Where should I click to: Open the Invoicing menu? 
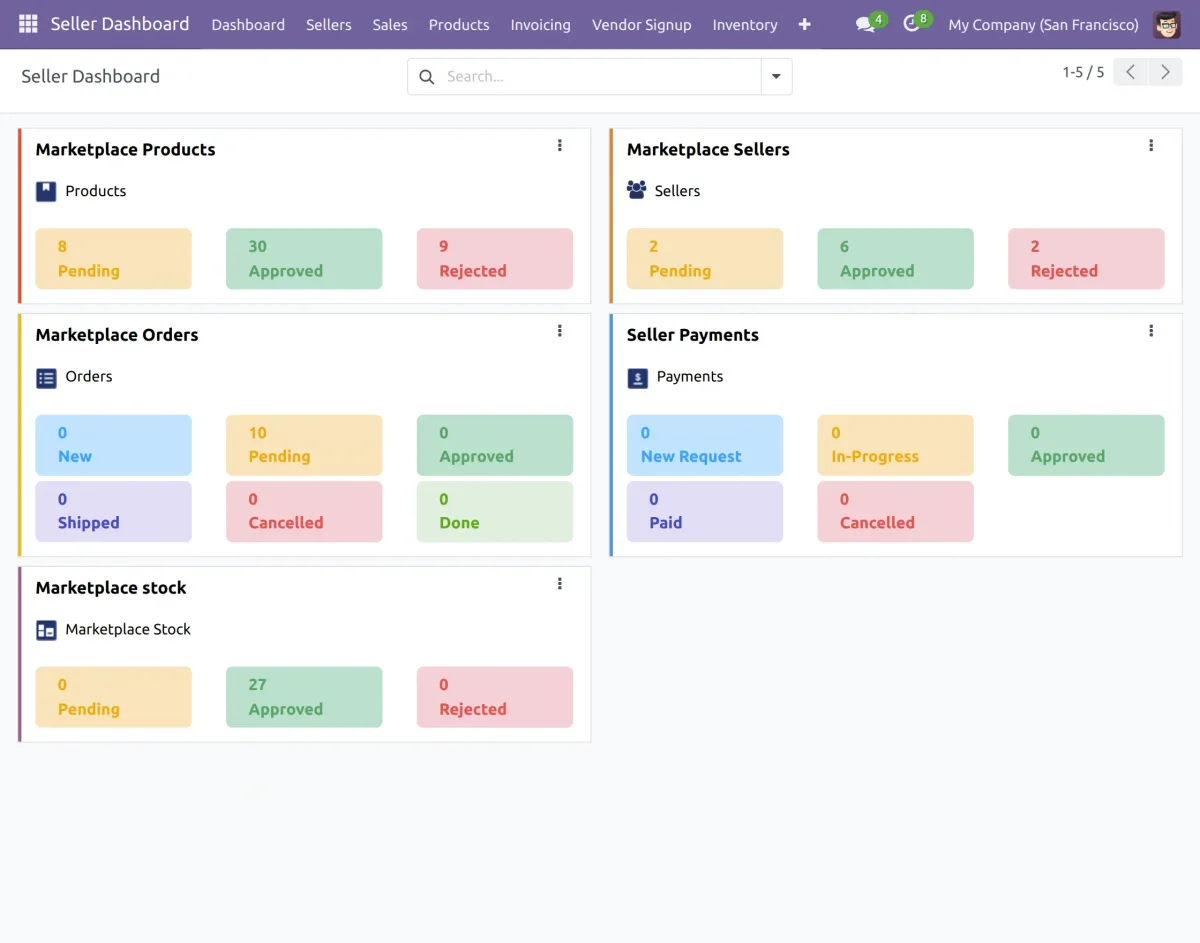click(x=540, y=24)
